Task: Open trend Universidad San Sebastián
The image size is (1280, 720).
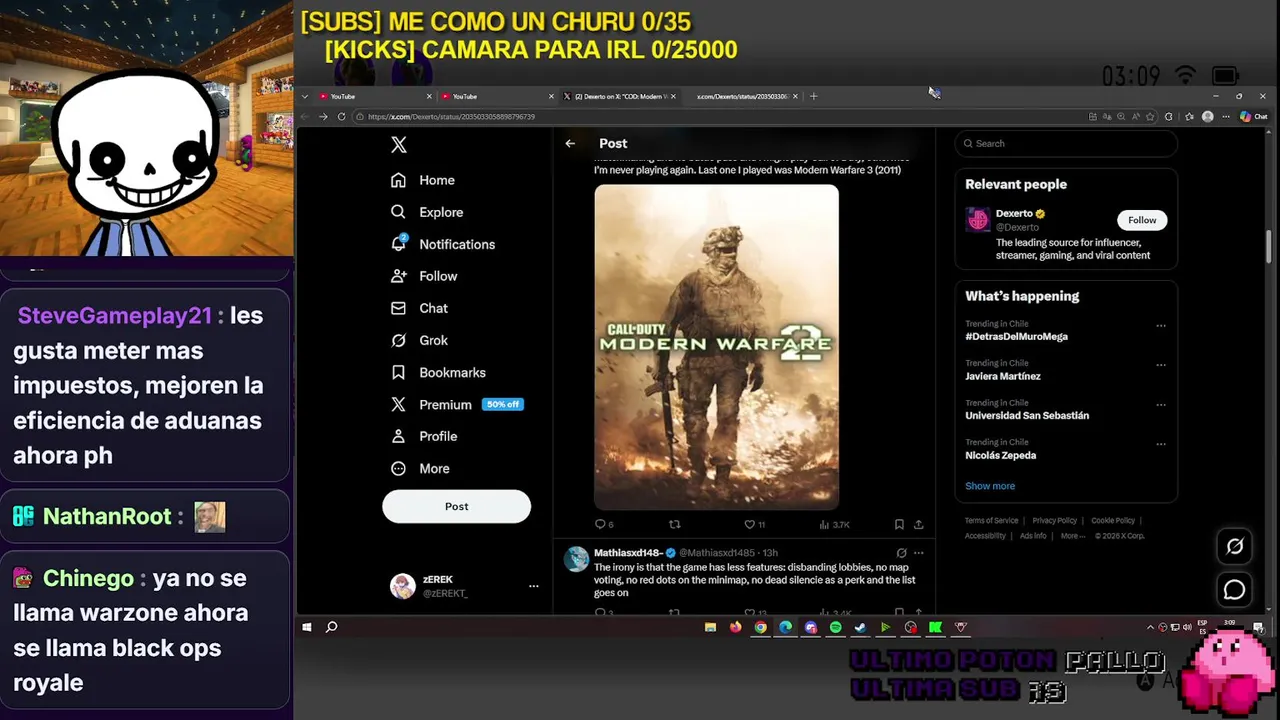Action: 1027,415
